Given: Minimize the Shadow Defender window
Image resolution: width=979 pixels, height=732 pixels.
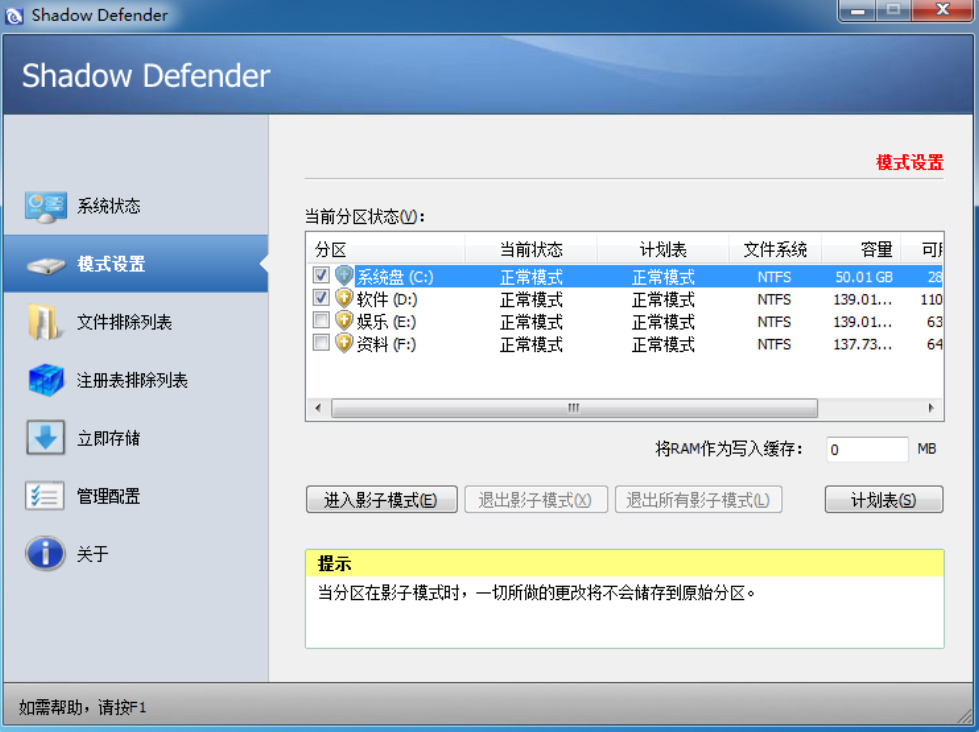Looking at the screenshot, I should pos(858,11).
